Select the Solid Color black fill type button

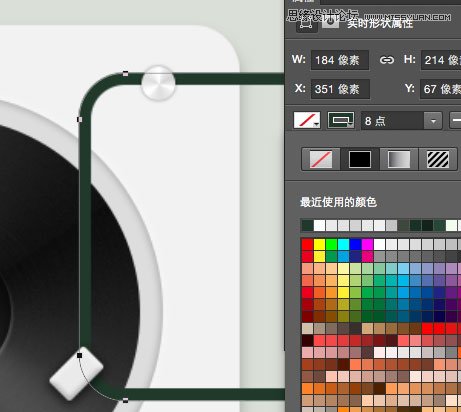(x=360, y=159)
